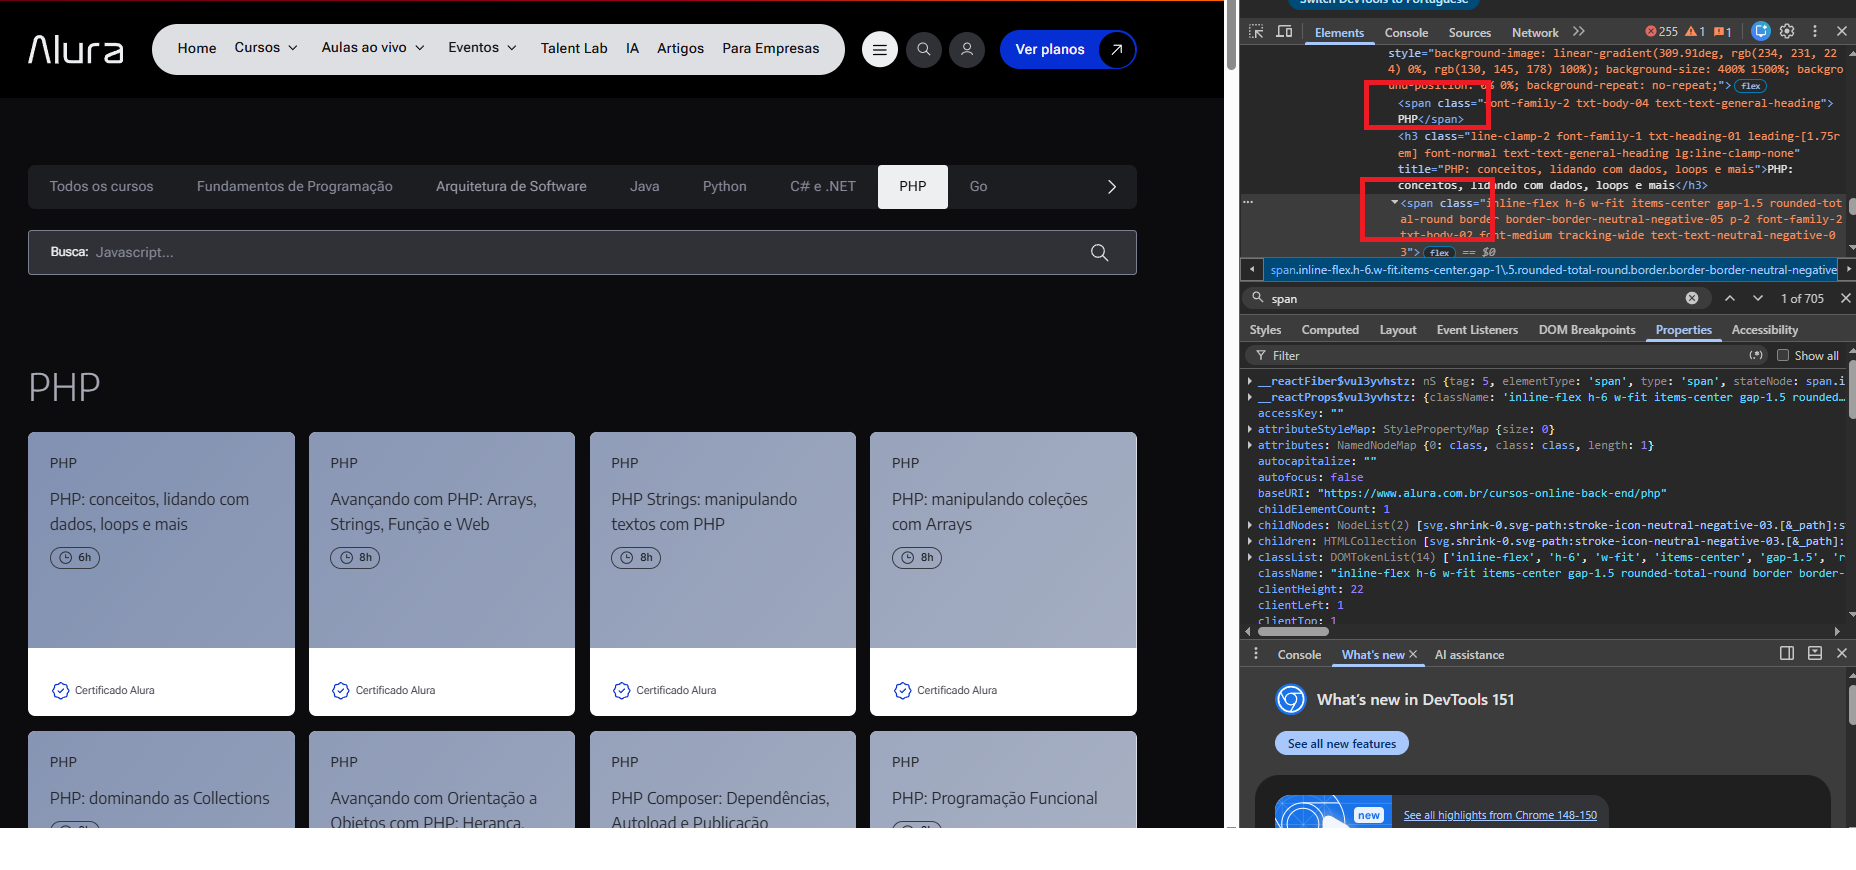
Task: Open the Cursos dropdown
Action: pos(266,48)
